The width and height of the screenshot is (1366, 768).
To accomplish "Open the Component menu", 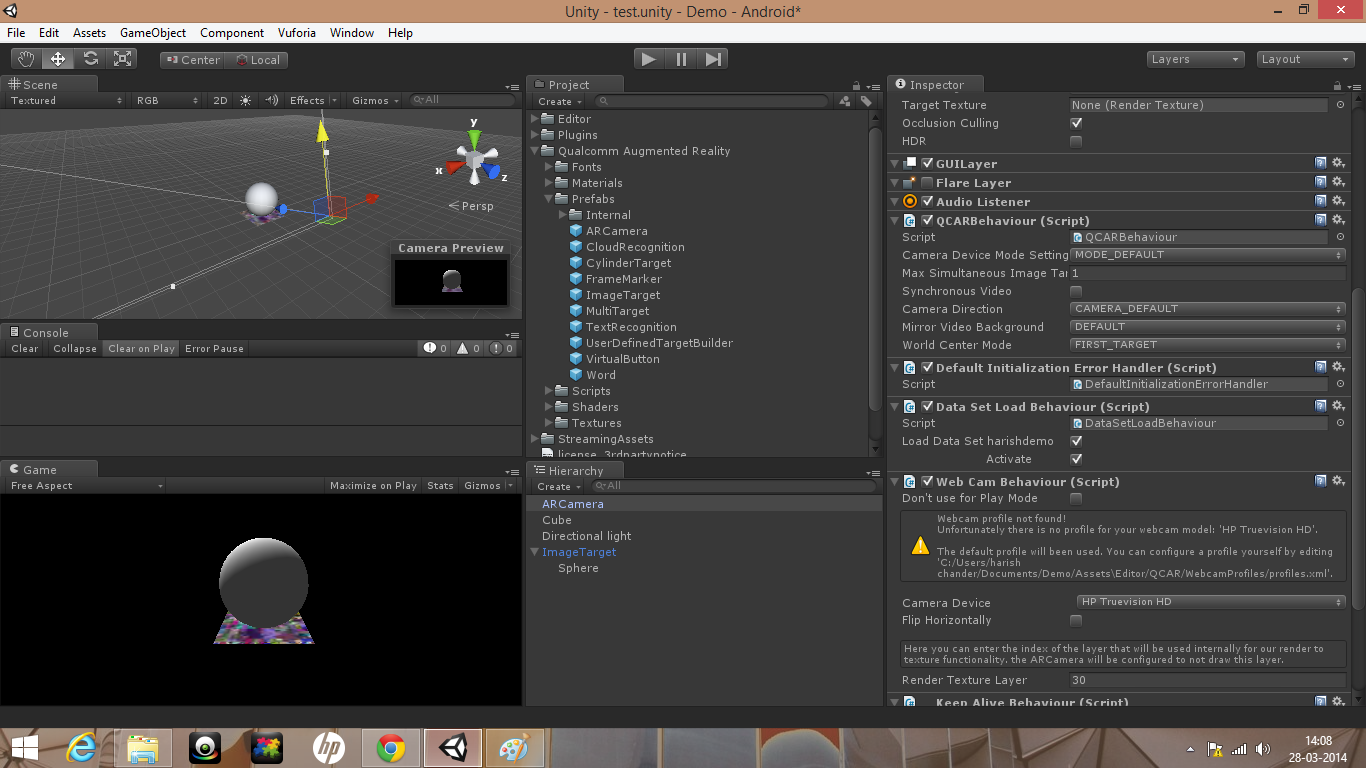I will [x=232, y=33].
